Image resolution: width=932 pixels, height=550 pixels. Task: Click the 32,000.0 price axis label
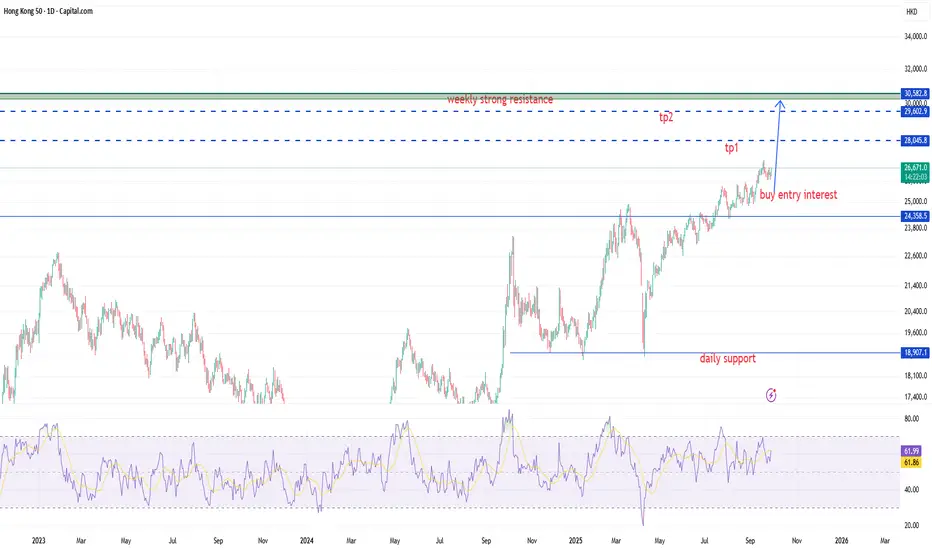tap(916, 69)
